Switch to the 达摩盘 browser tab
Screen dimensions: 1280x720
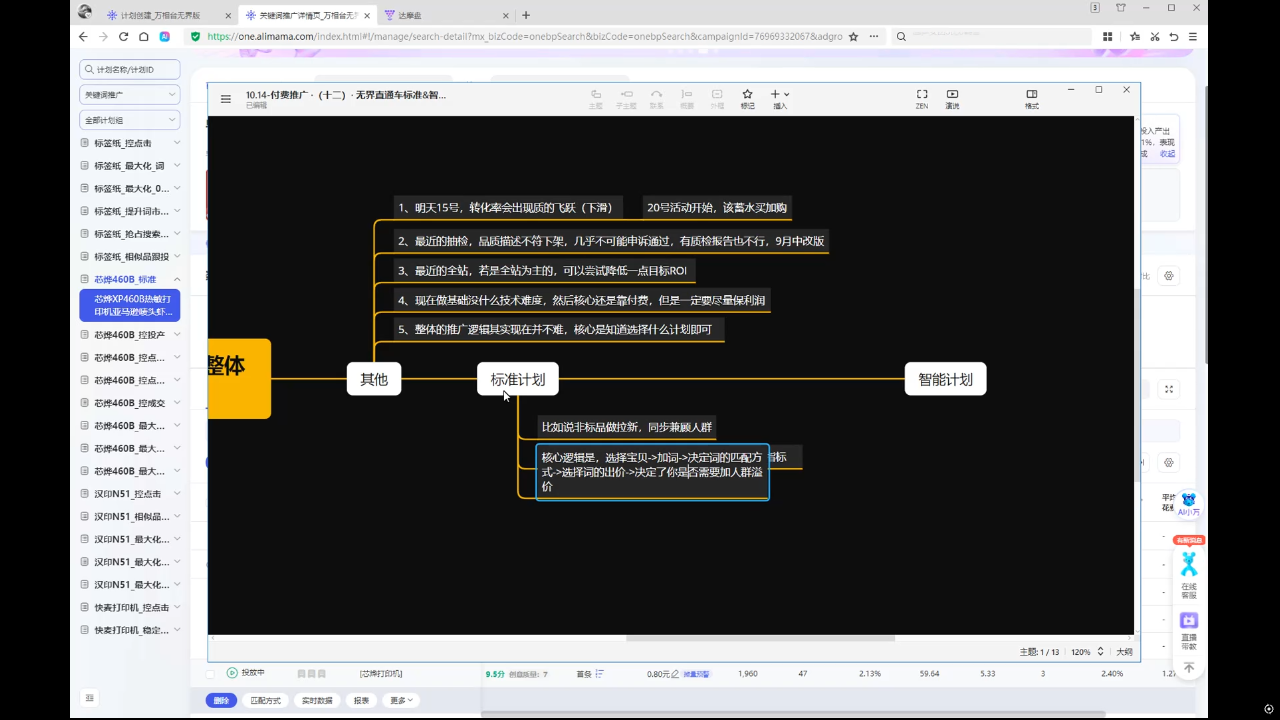click(410, 15)
